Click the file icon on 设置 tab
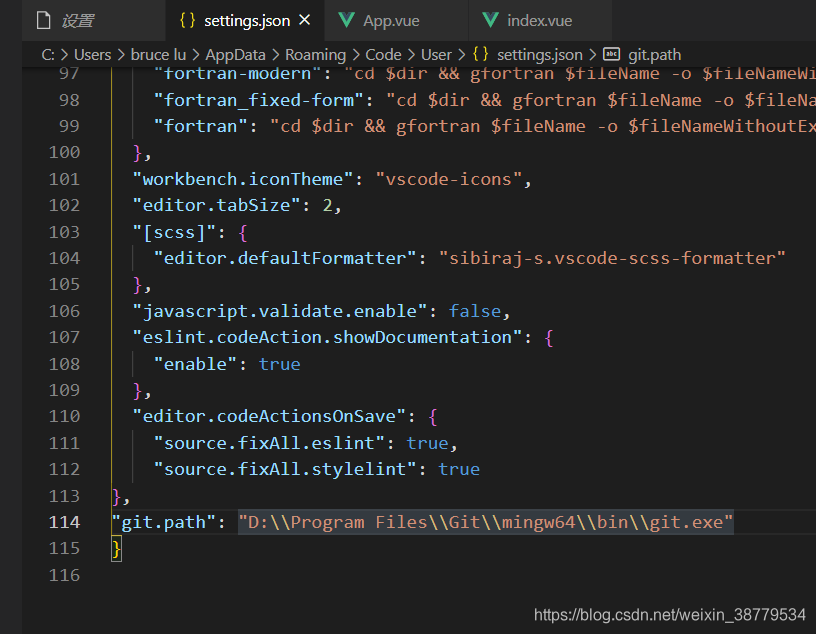The height and width of the screenshot is (634, 816). click(x=44, y=21)
